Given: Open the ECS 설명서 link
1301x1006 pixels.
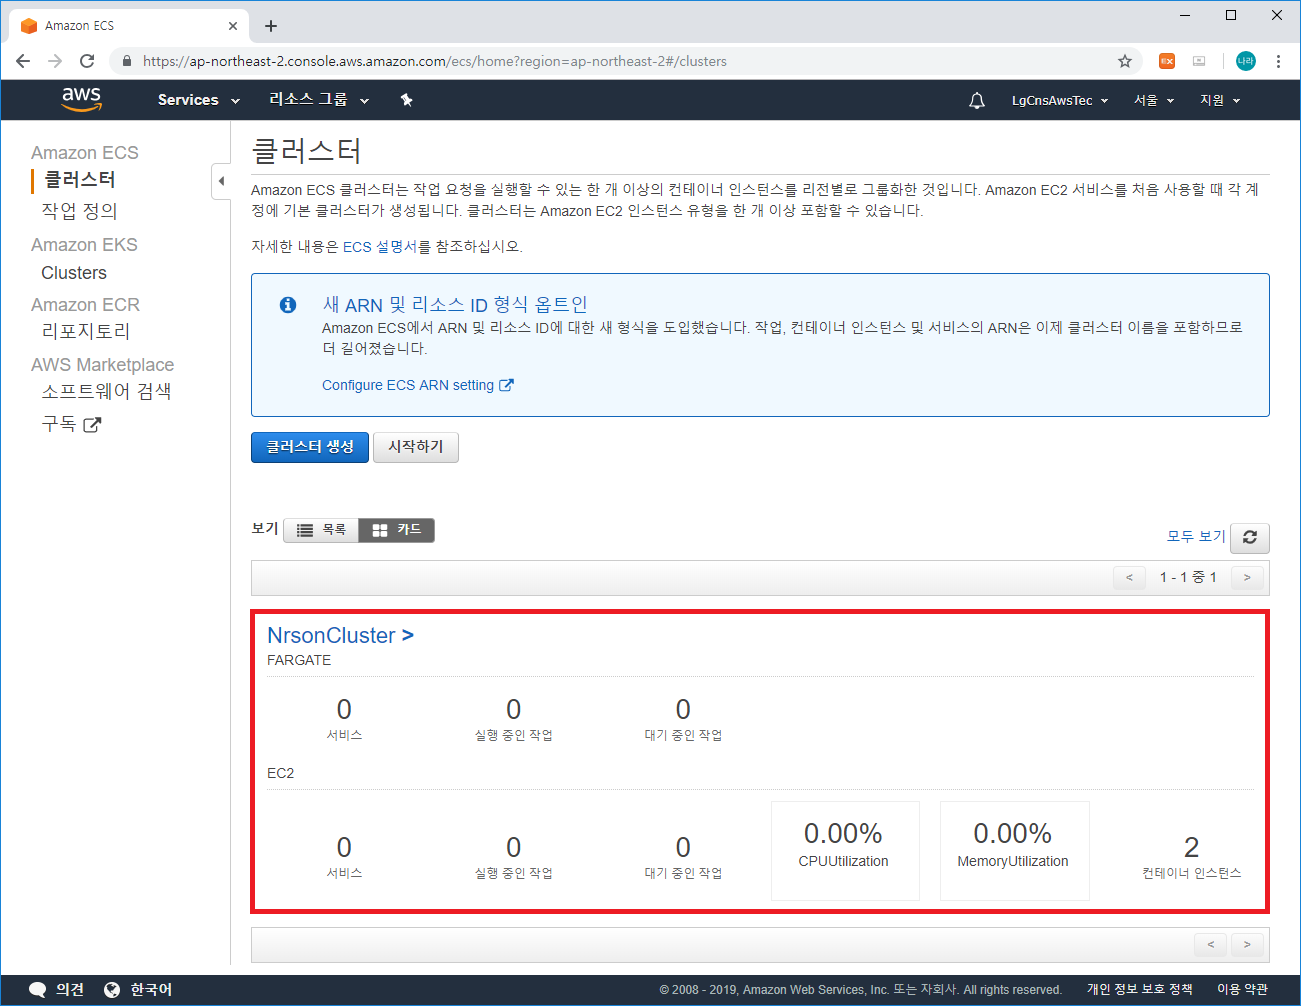Looking at the screenshot, I should click(380, 247).
